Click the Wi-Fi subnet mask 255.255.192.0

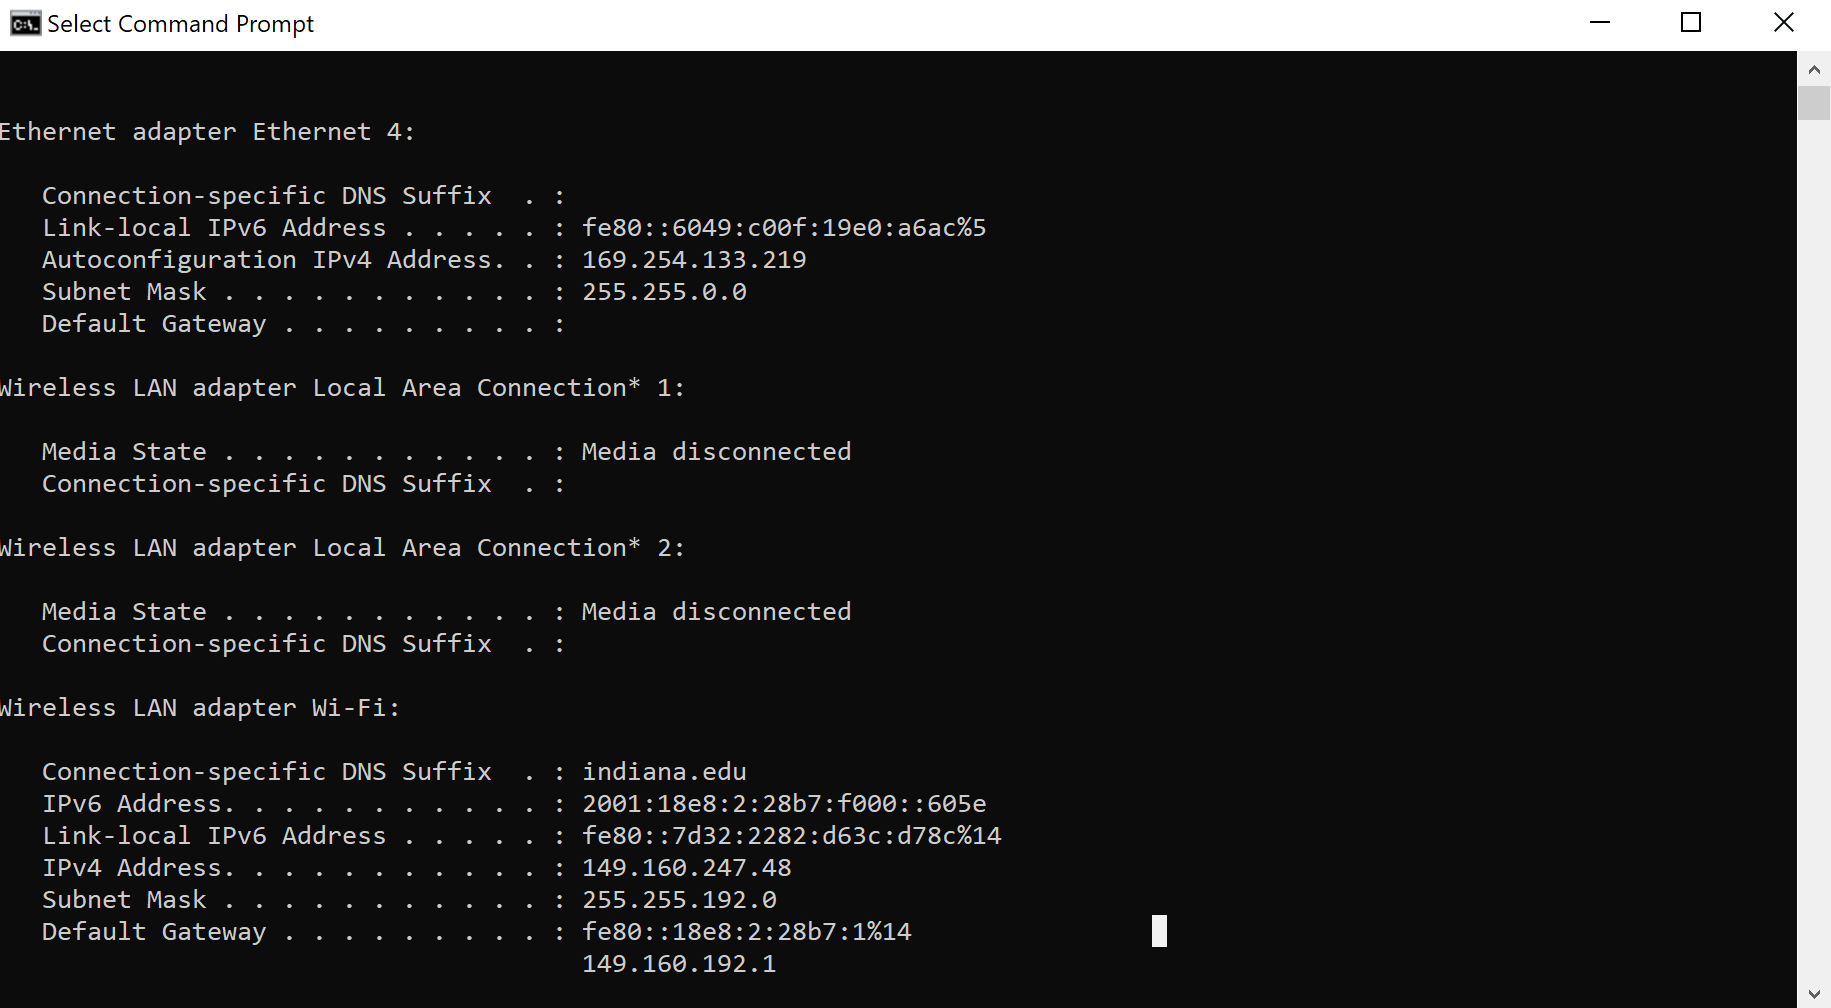click(679, 900)
